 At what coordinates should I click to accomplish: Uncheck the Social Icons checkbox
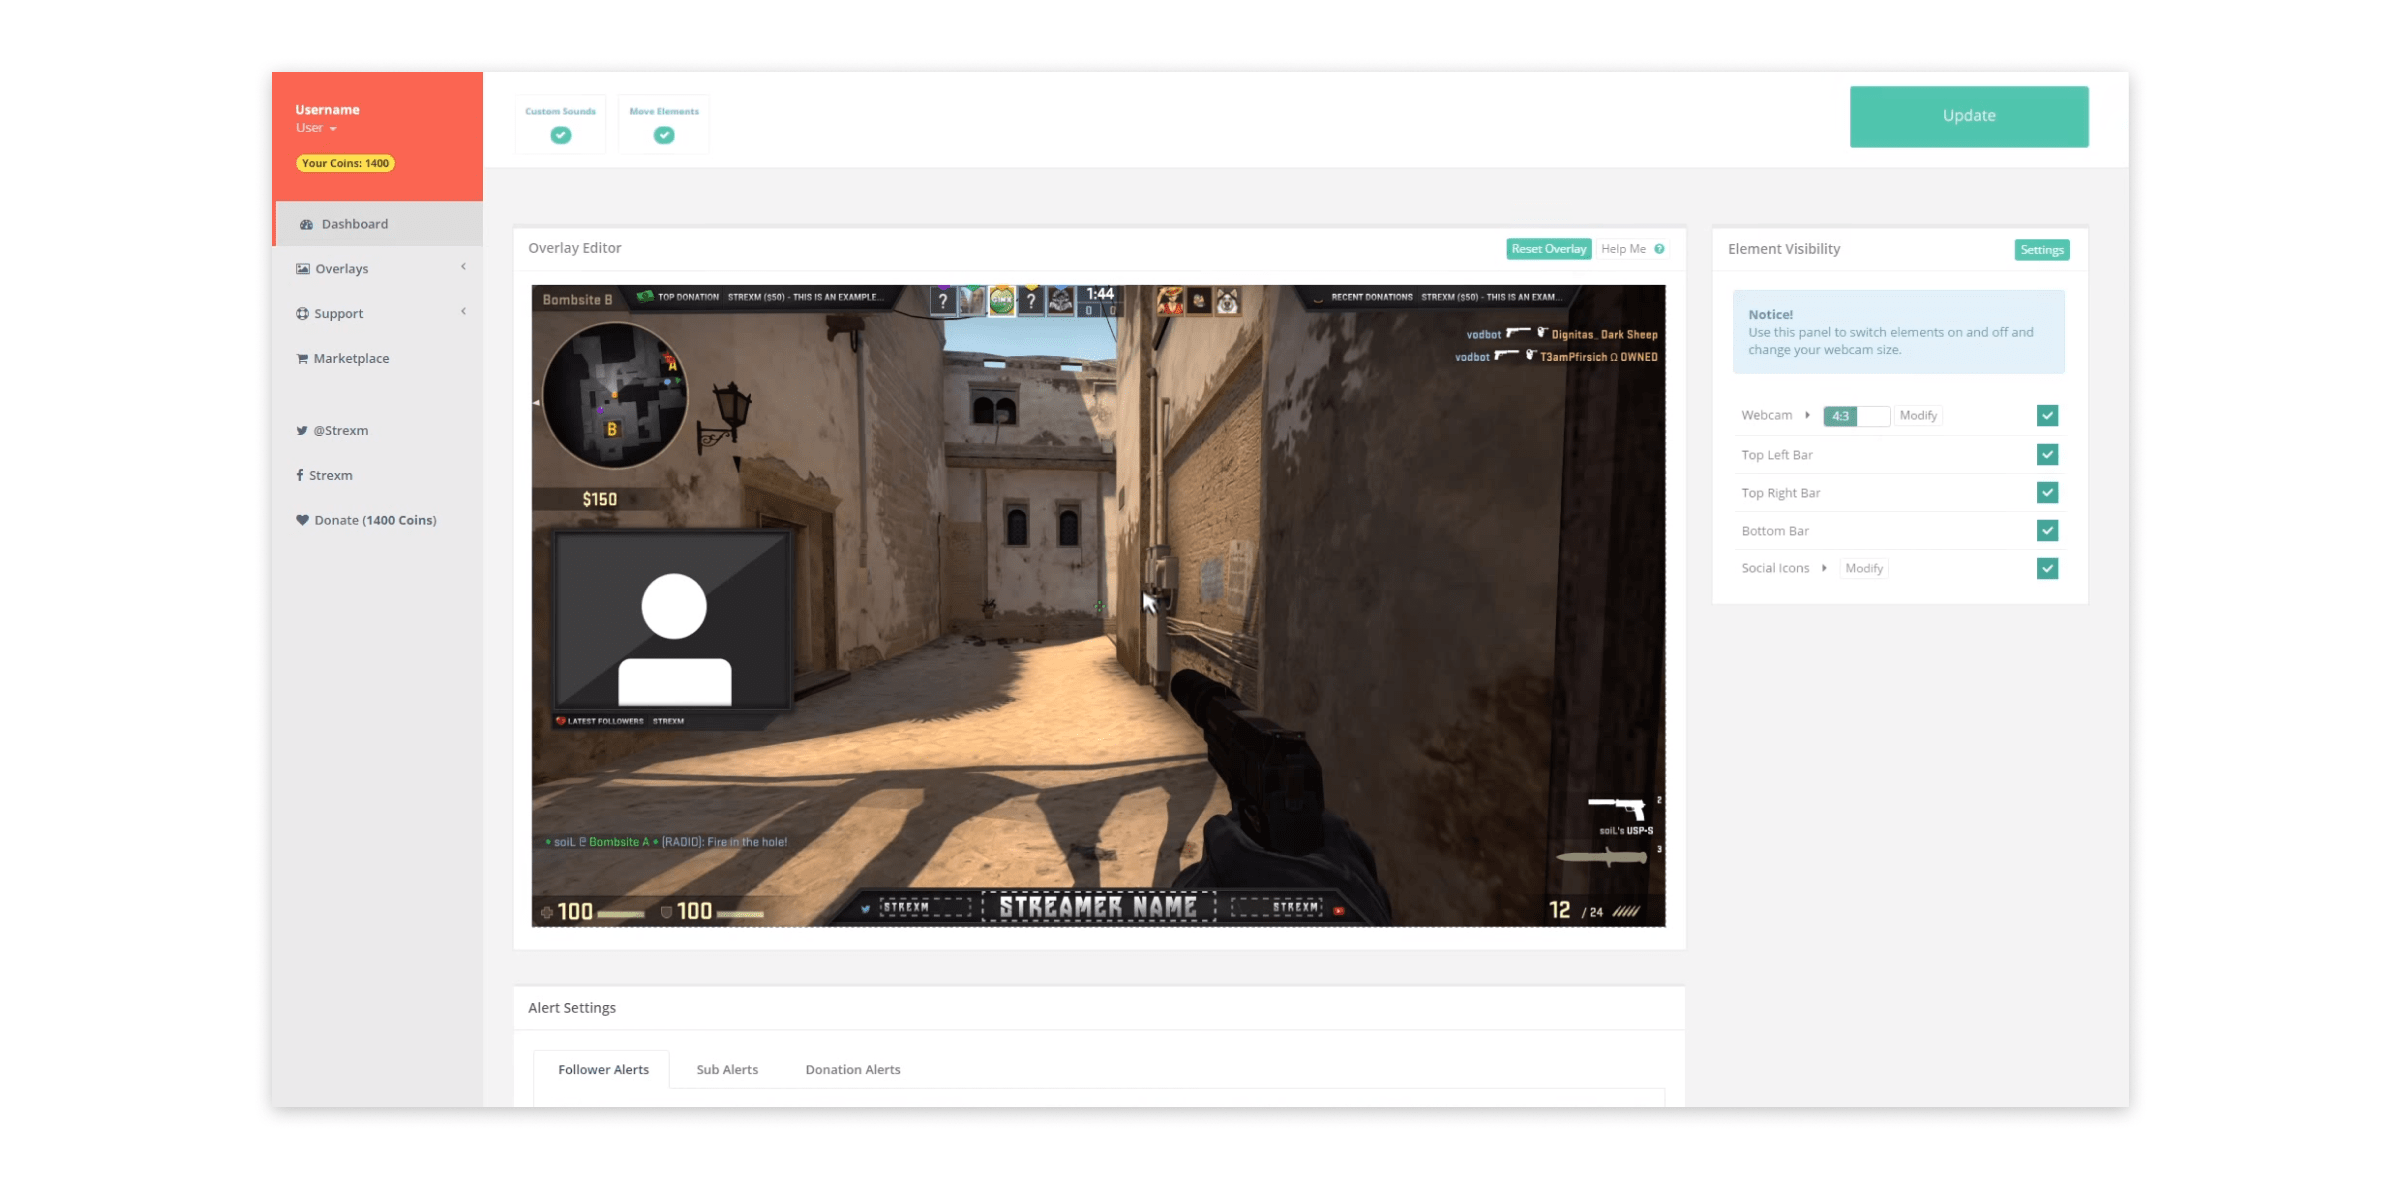(2047, 569)
